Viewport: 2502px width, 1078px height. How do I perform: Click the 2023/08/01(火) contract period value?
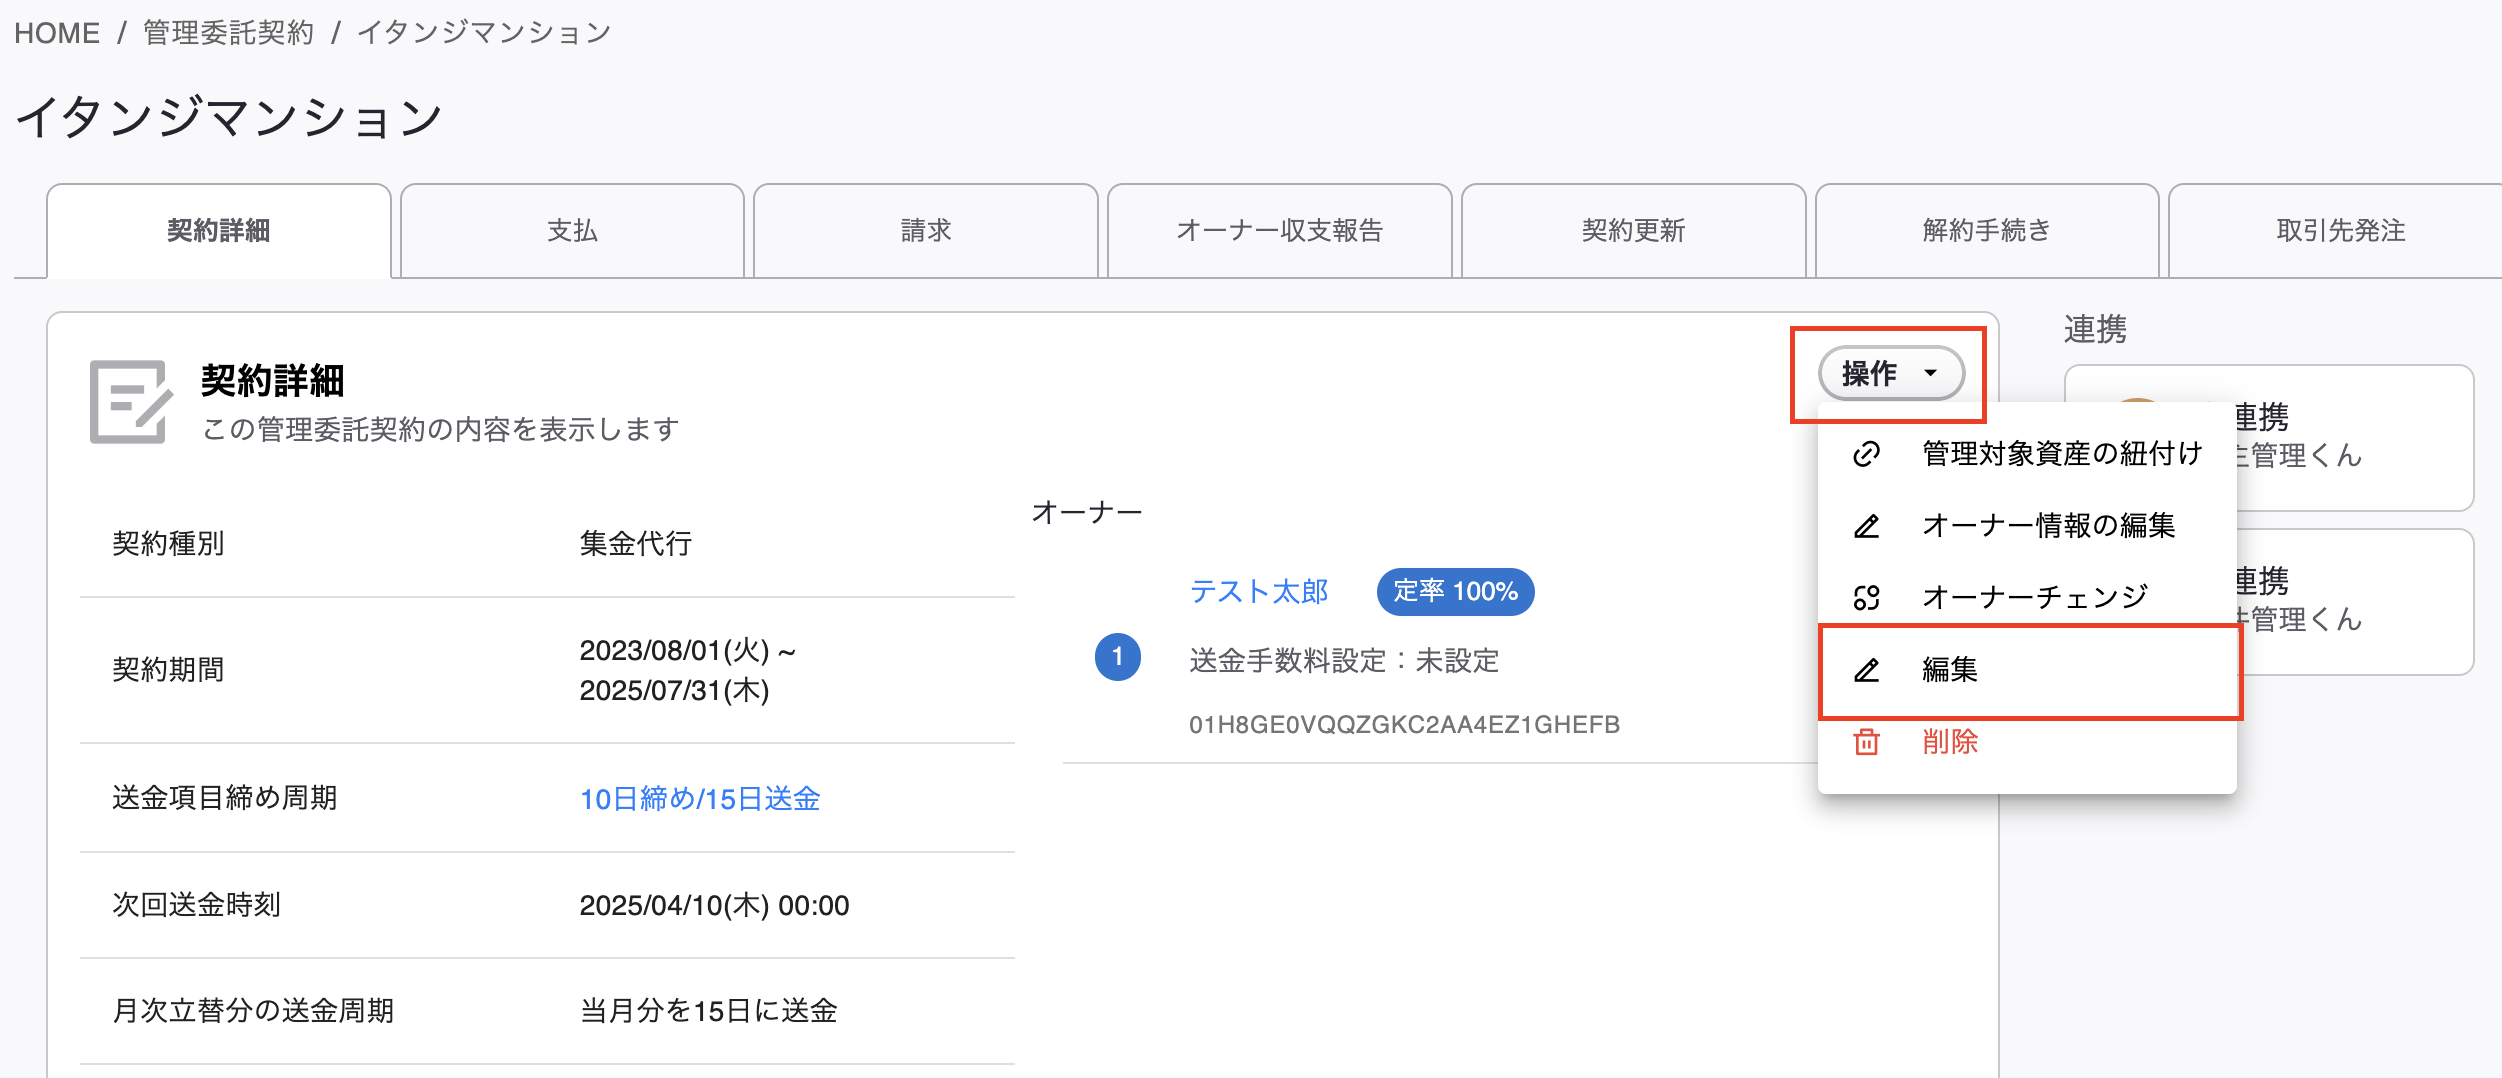688,670
